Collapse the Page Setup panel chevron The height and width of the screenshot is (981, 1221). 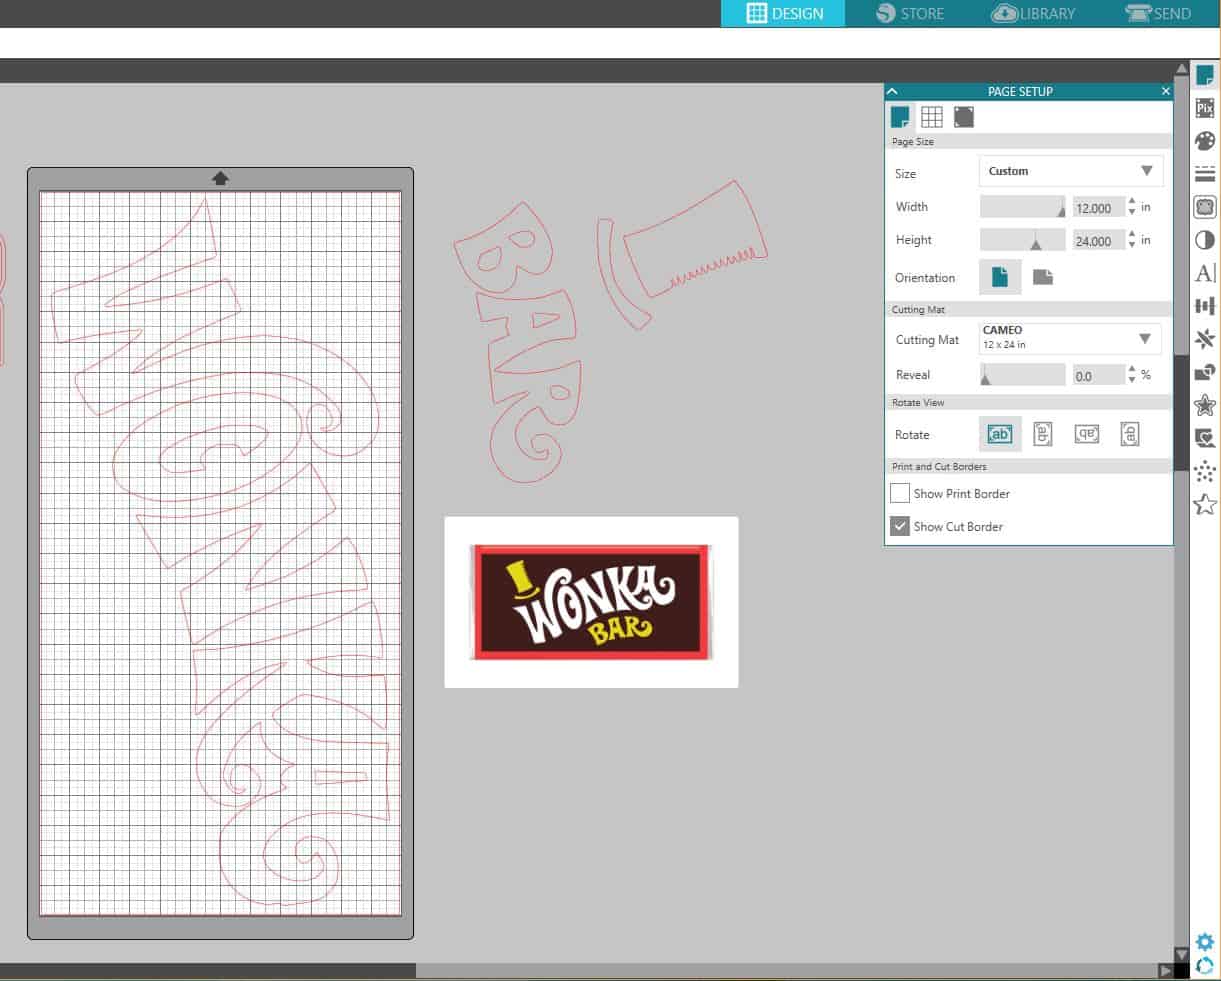click(x=892, y=91)
